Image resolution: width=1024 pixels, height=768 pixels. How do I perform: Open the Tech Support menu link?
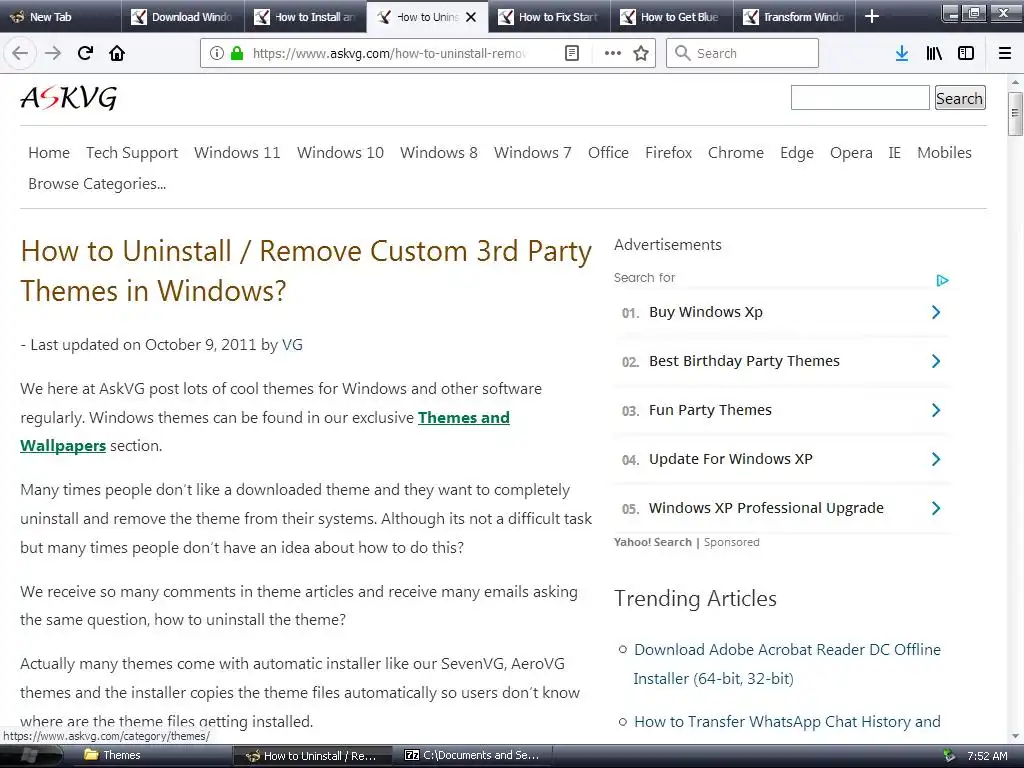pyautogui.click(x=132, y=153)
